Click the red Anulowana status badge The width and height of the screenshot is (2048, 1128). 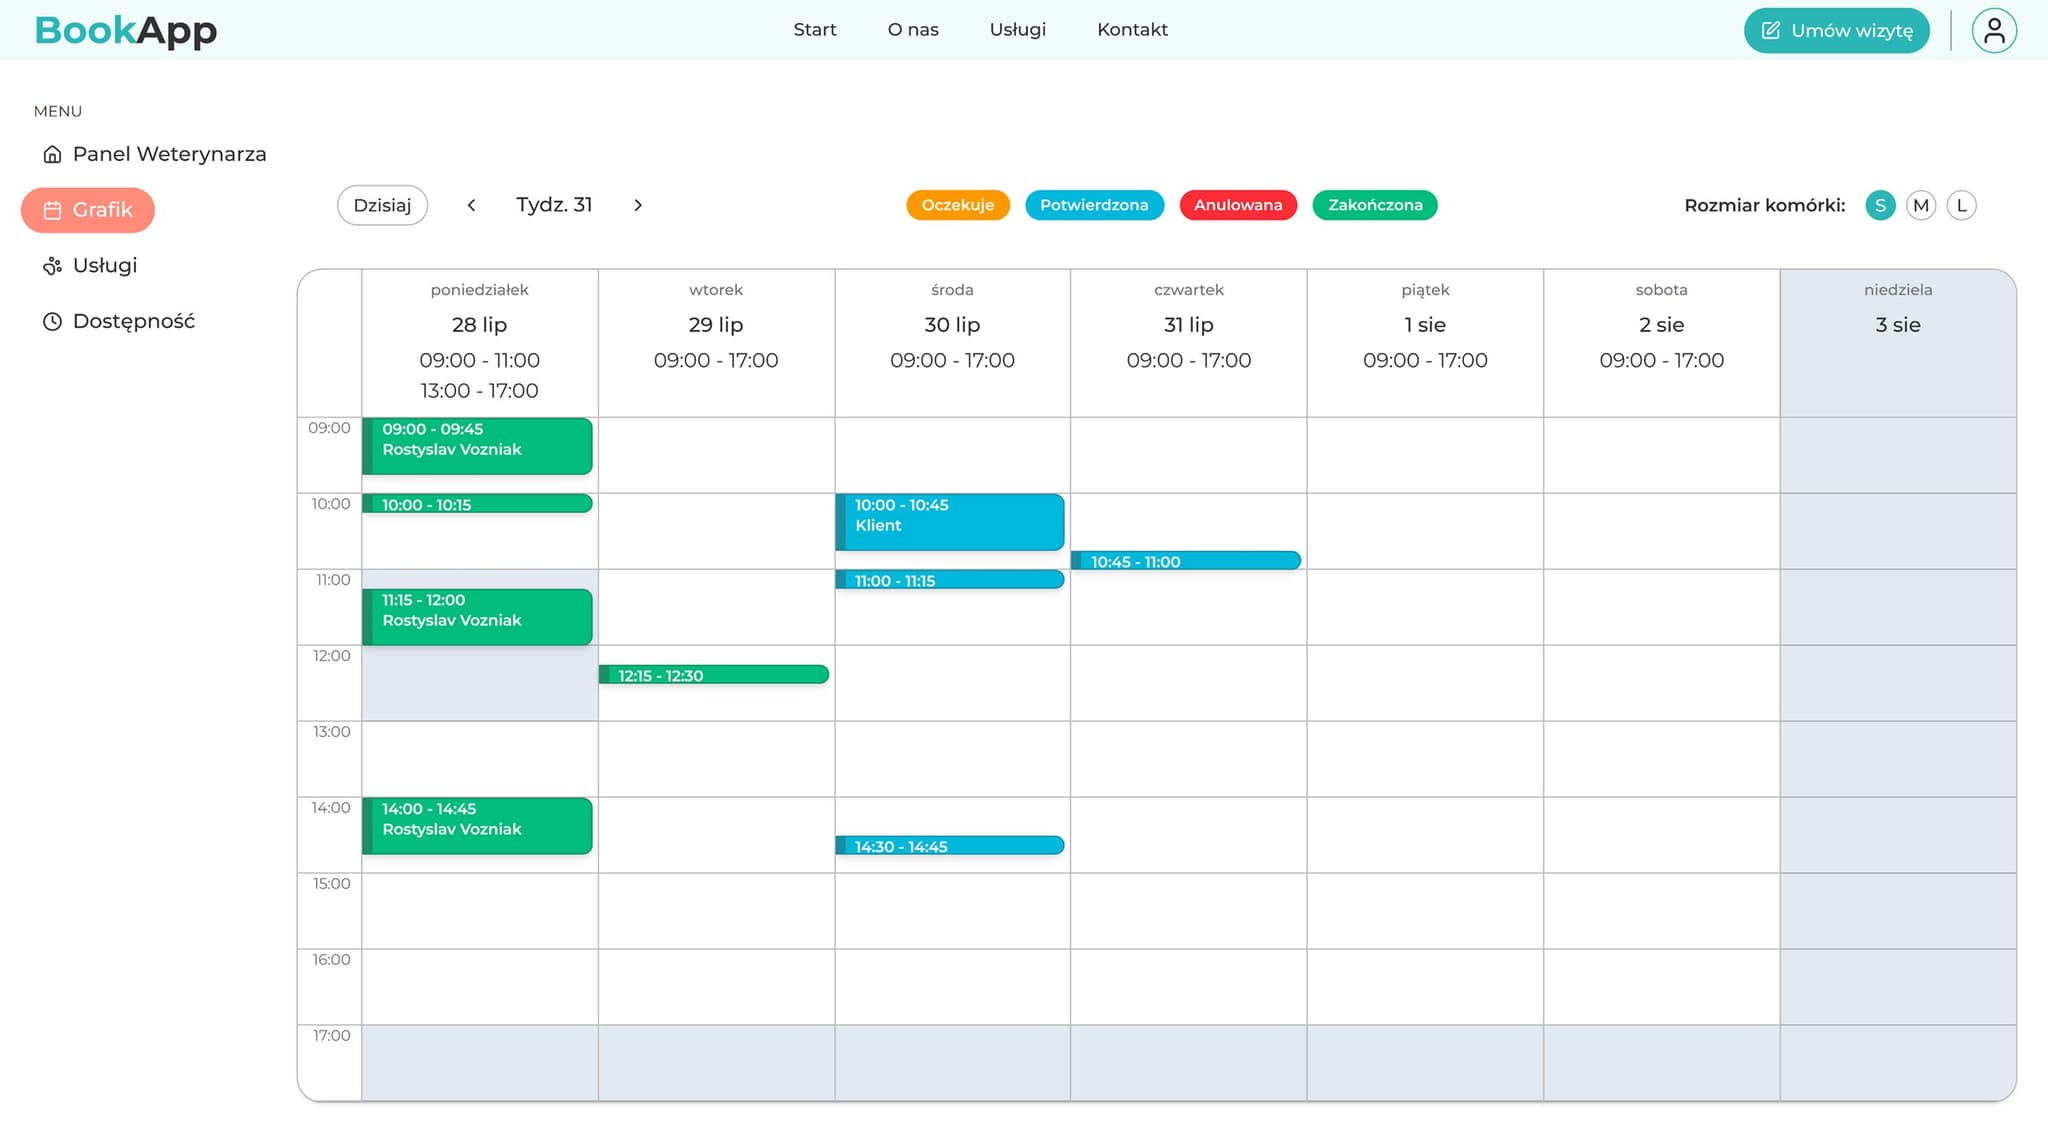(x=1237, y=205)
